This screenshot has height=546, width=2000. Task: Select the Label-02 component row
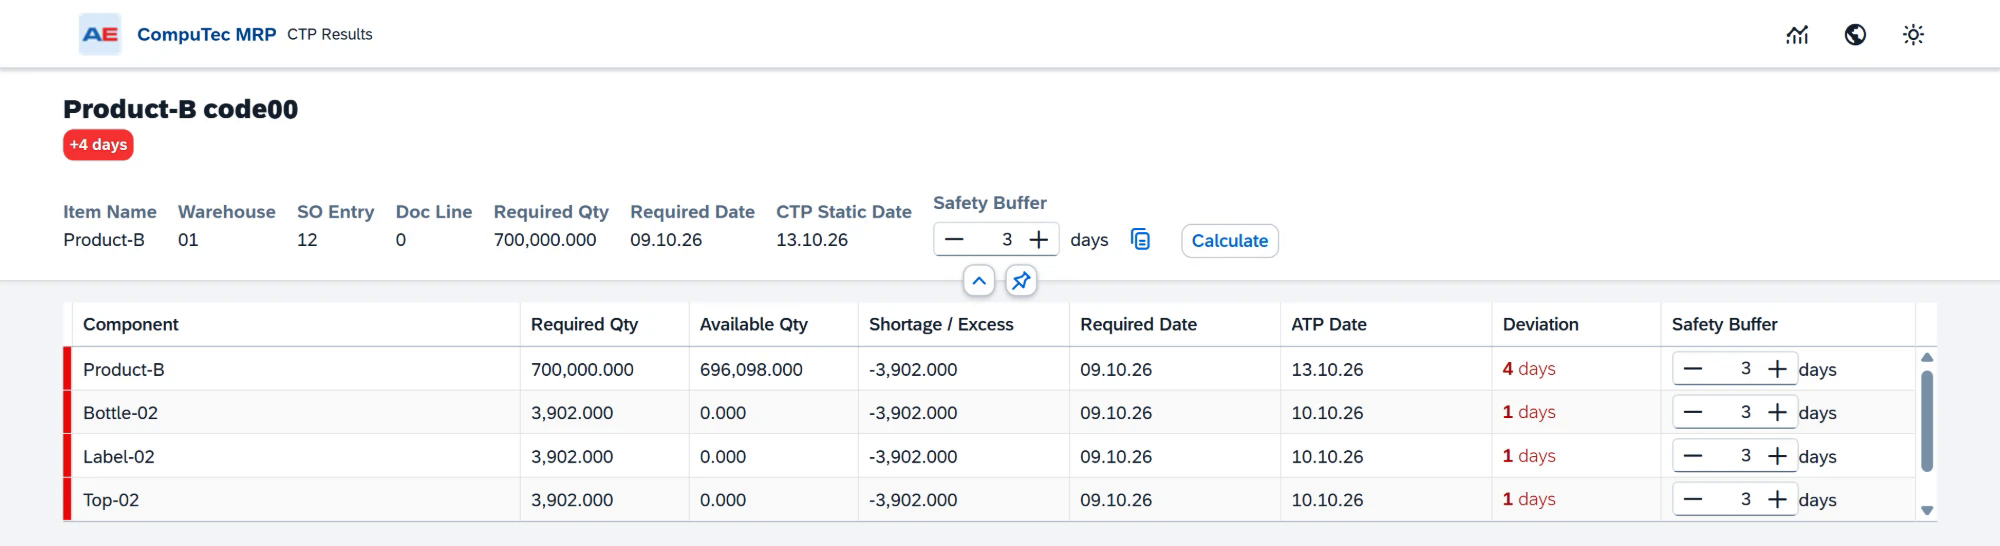(990, 456)
